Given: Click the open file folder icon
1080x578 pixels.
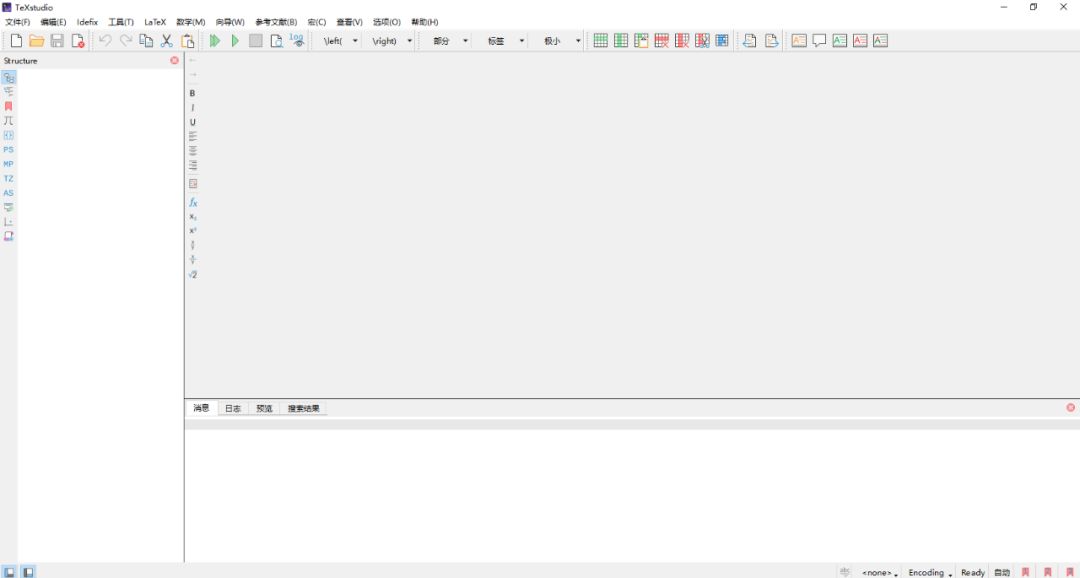Looking at the screenshot, I should (x=37, y=41).
